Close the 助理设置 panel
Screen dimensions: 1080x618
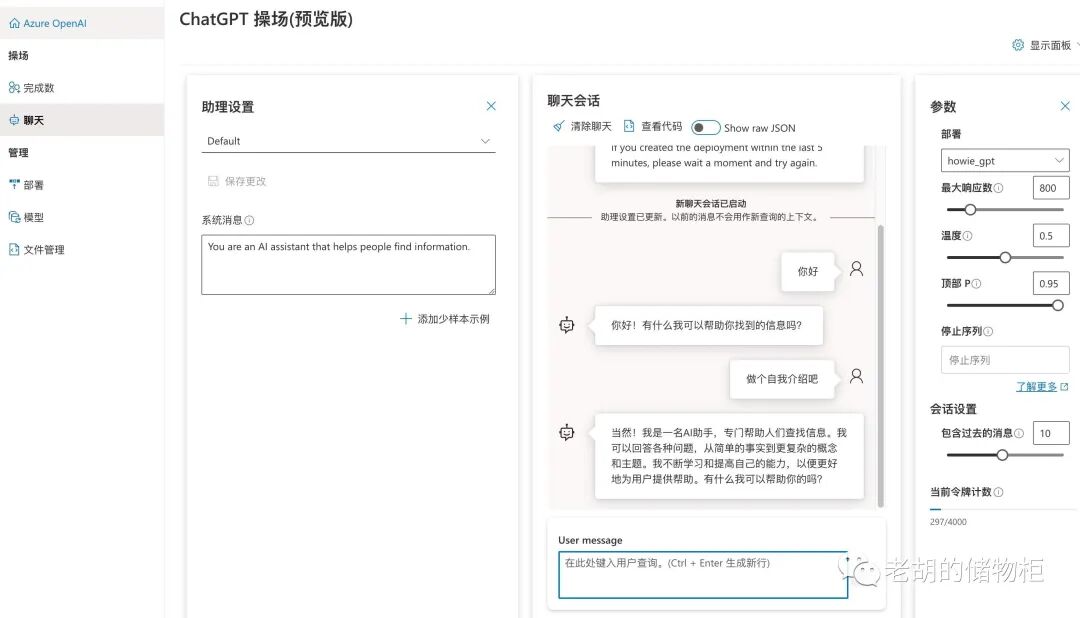point(491,106)
